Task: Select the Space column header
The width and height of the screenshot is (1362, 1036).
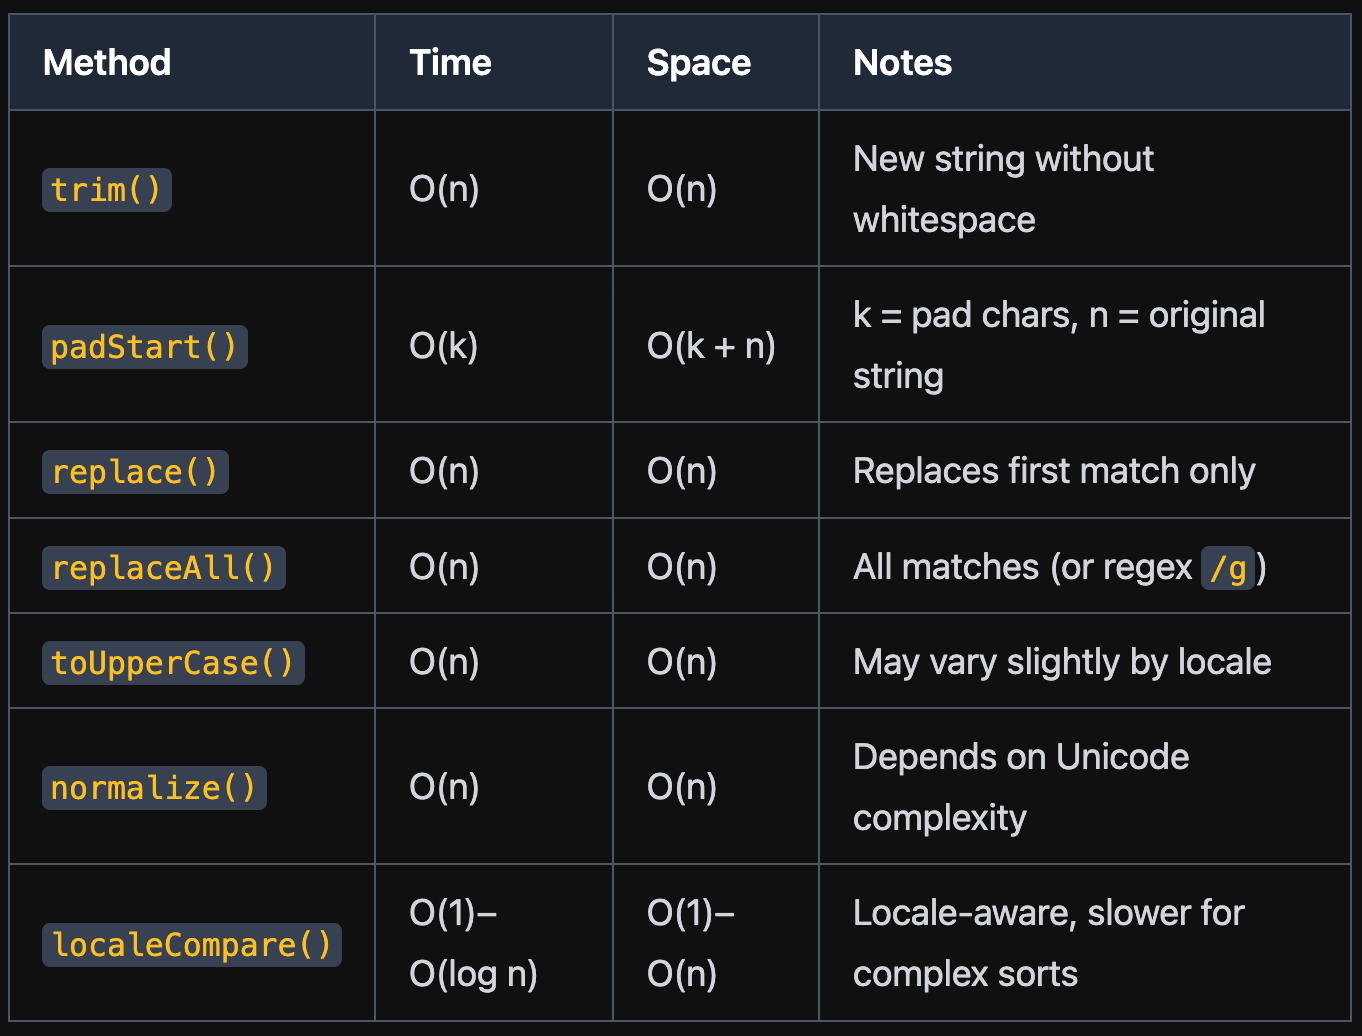Action: point(698,63)
